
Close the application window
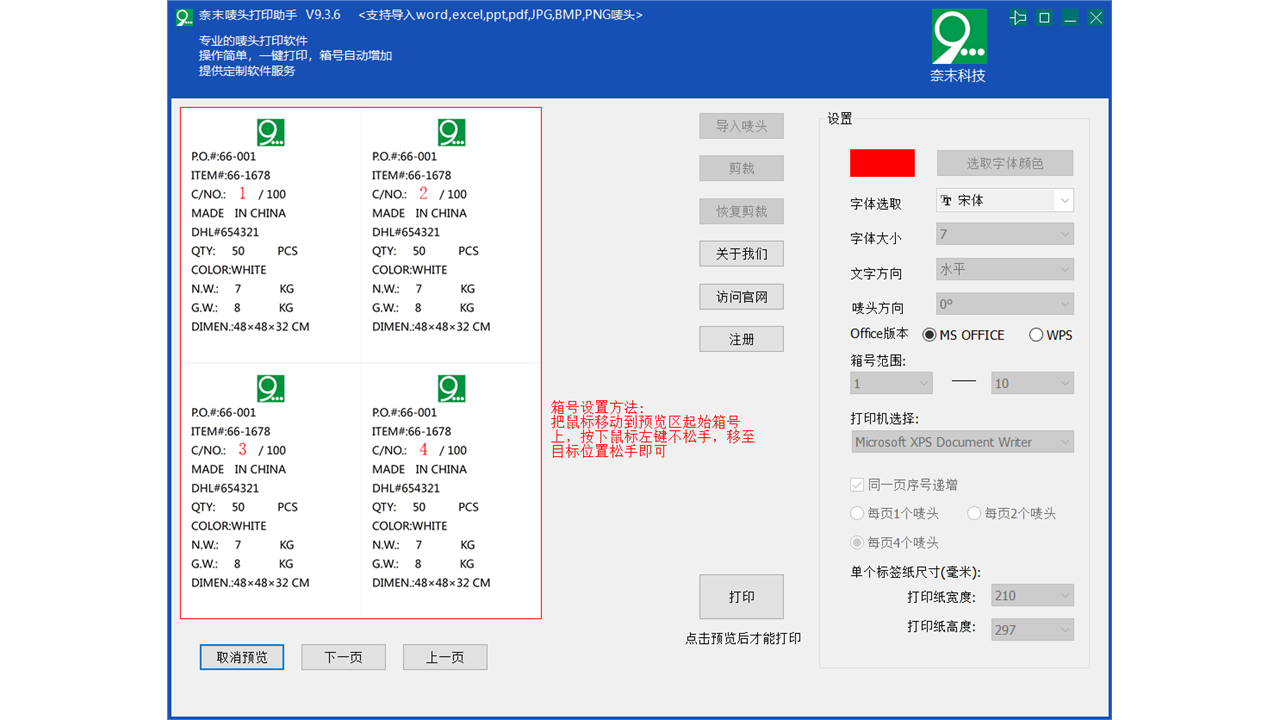tap(1096, 17)
